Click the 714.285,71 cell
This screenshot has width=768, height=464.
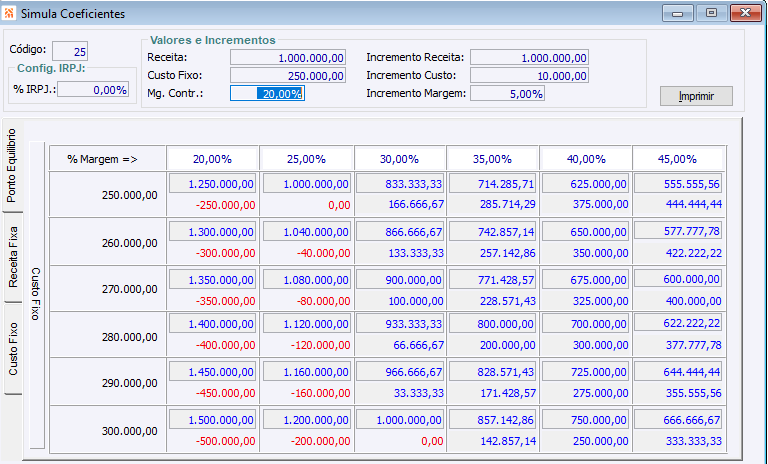coord(493,184)
